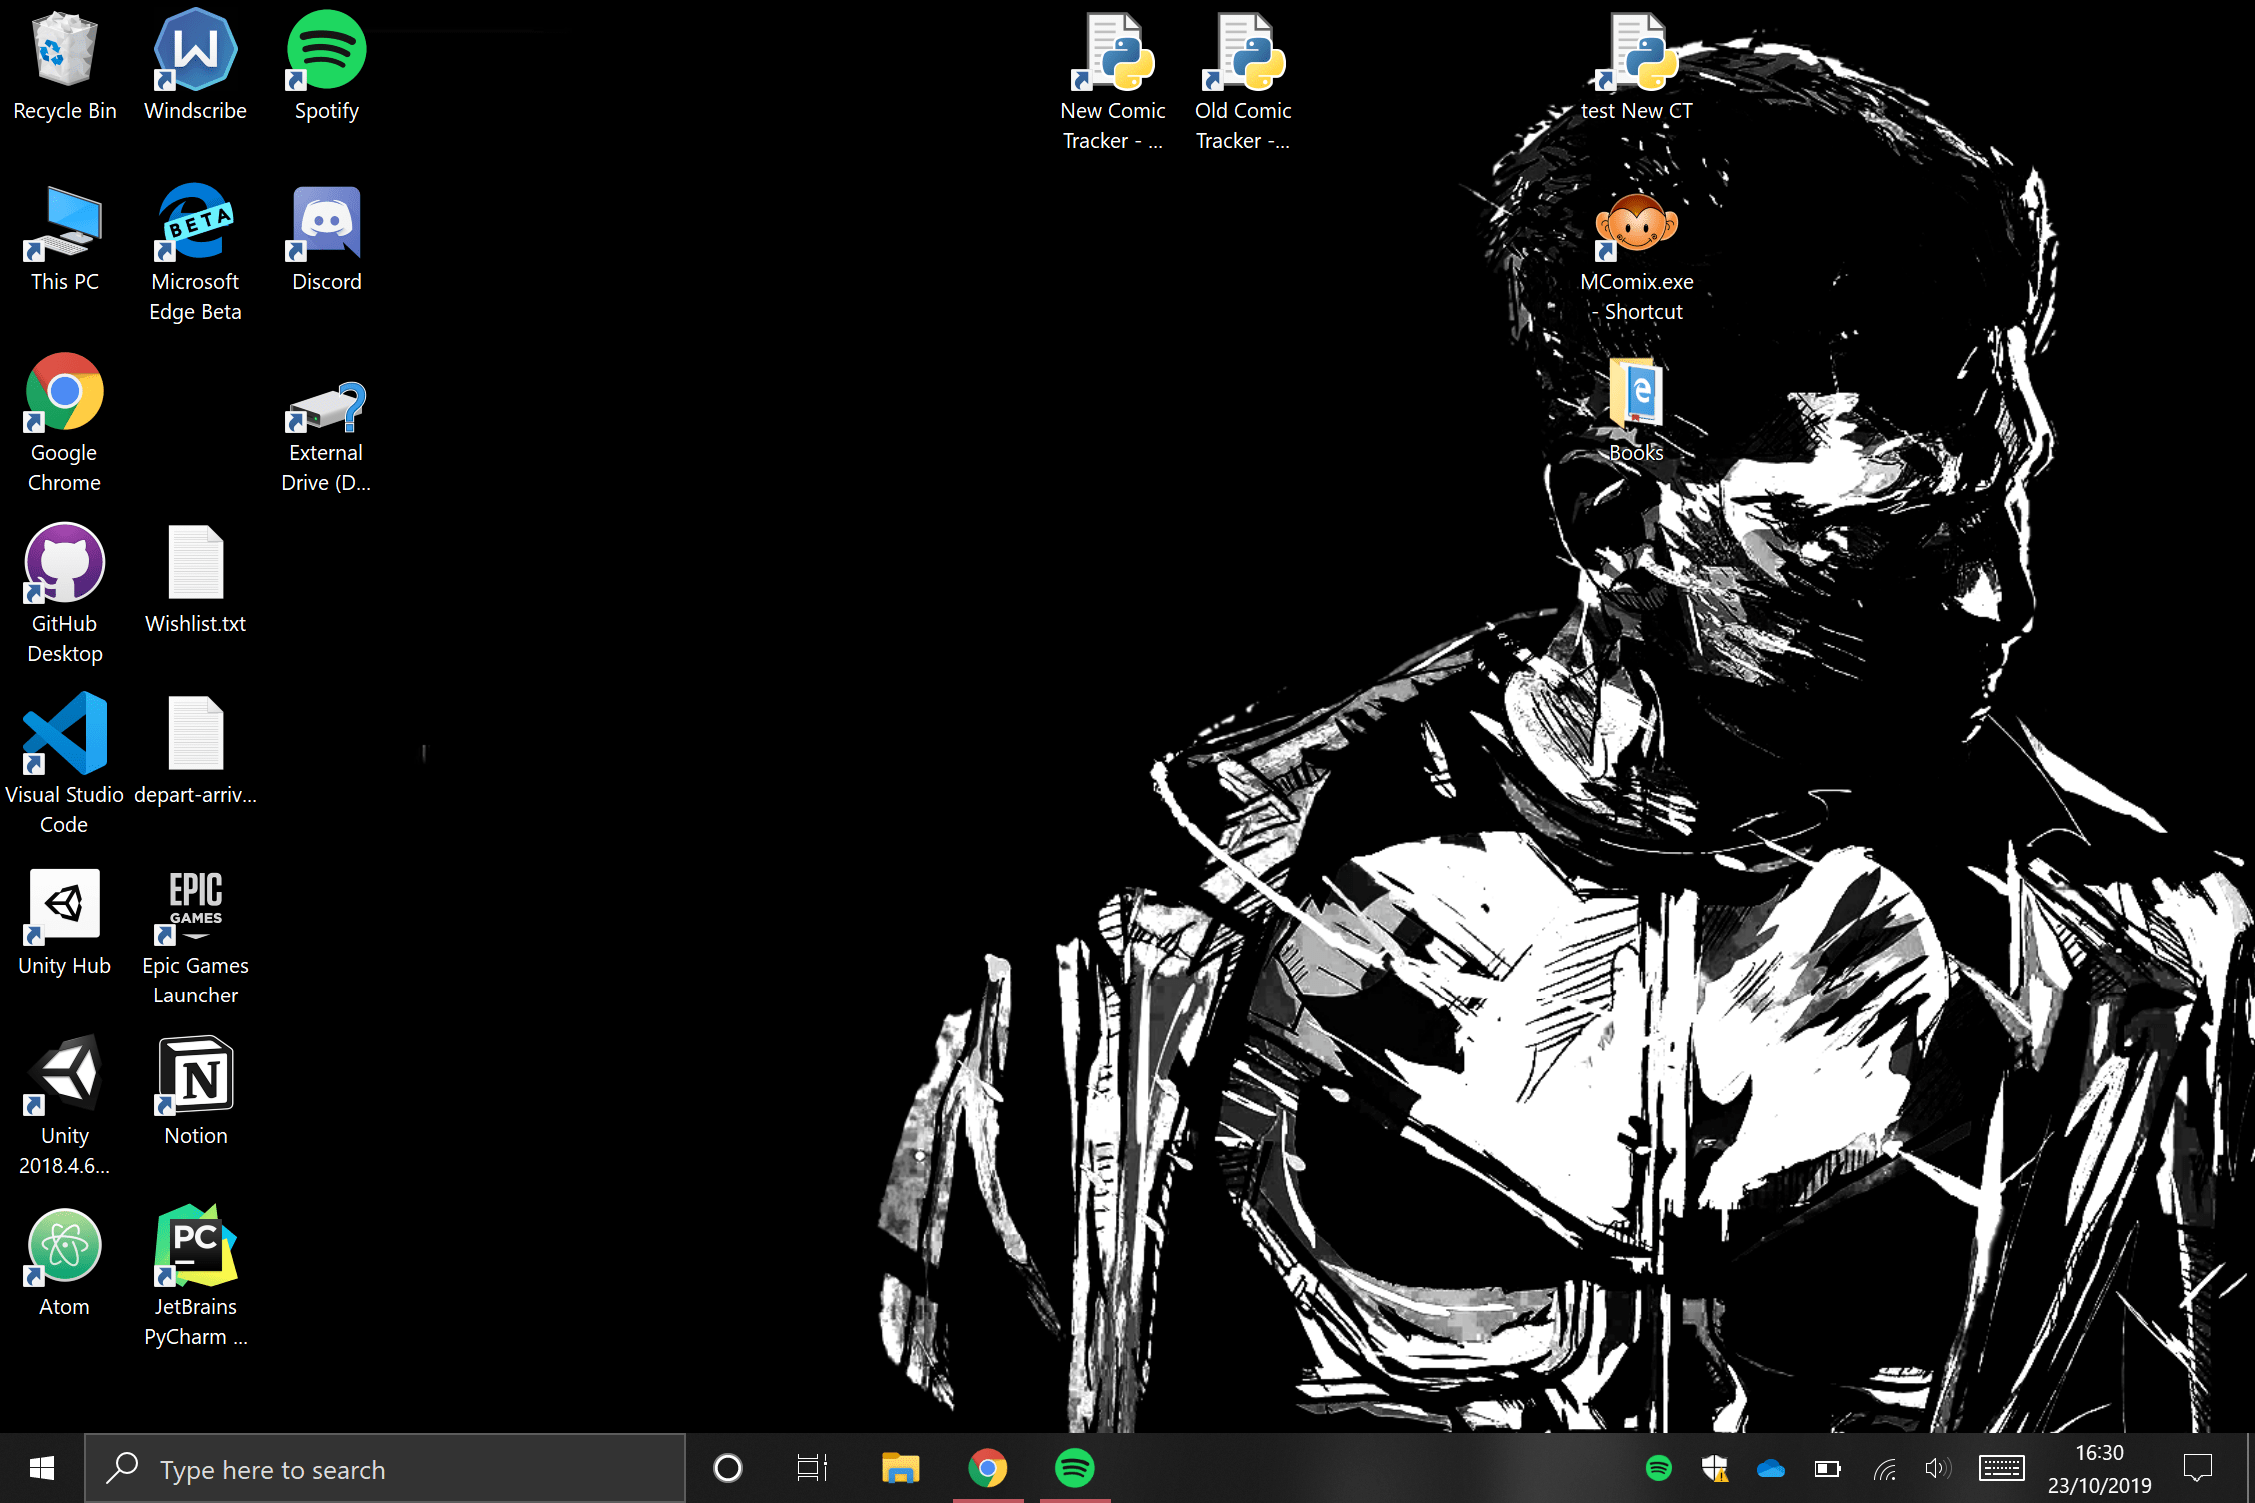Select the Discord desktop shortcut

pos(326,238)
